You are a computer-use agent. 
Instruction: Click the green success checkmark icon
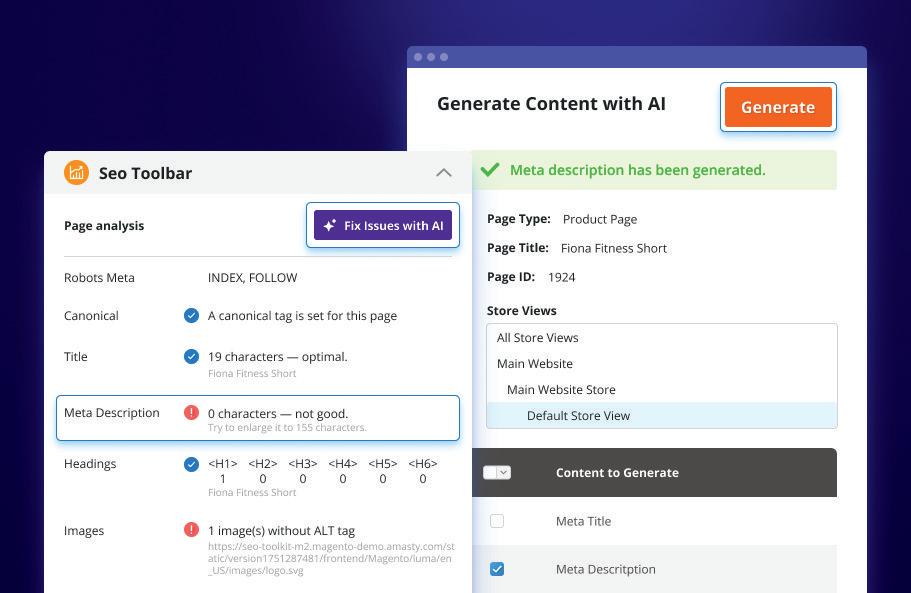pos(490,170)
